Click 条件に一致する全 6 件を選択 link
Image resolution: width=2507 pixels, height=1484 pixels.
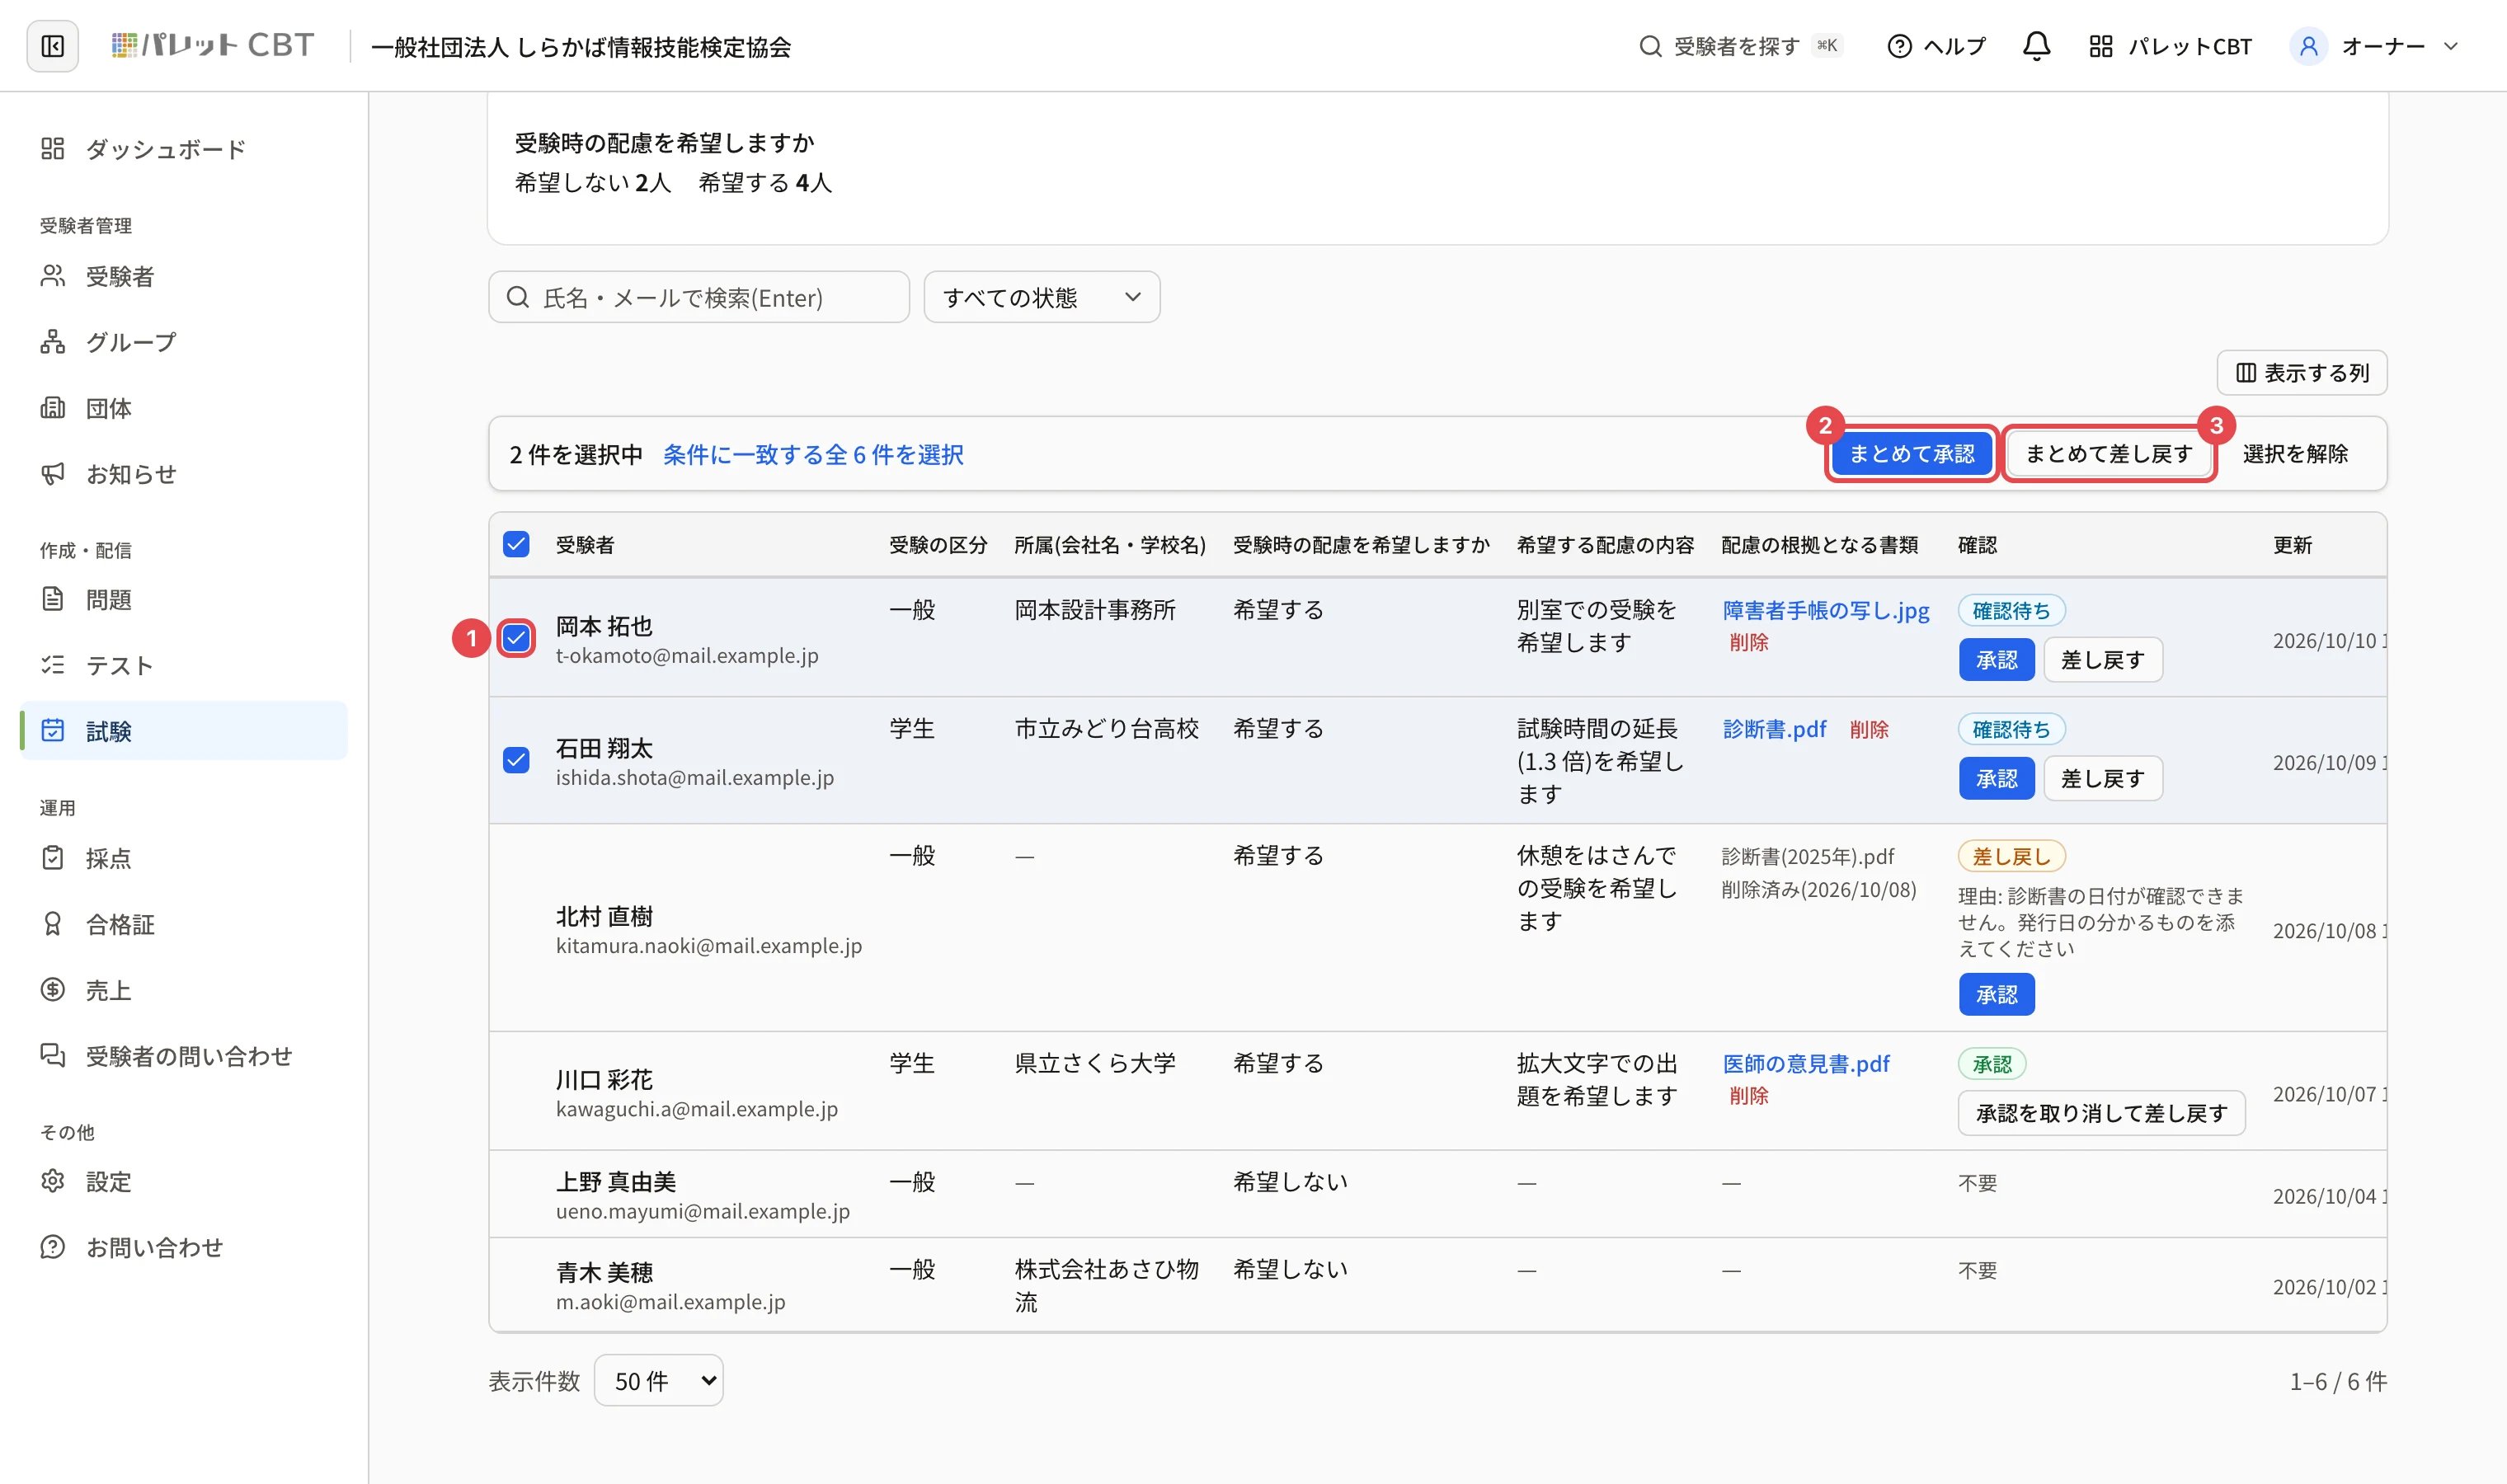pyautogui.click(x=813, y=455)
